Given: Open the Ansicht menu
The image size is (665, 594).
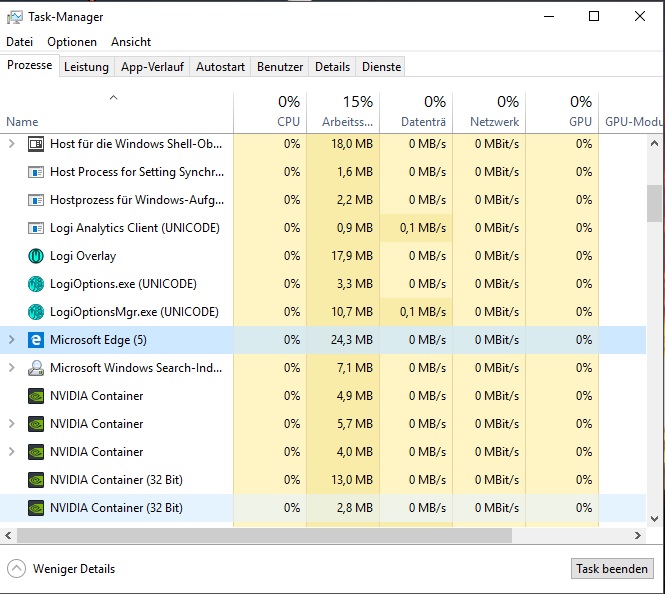Looking at the screenshot, I should pos(131,42).
